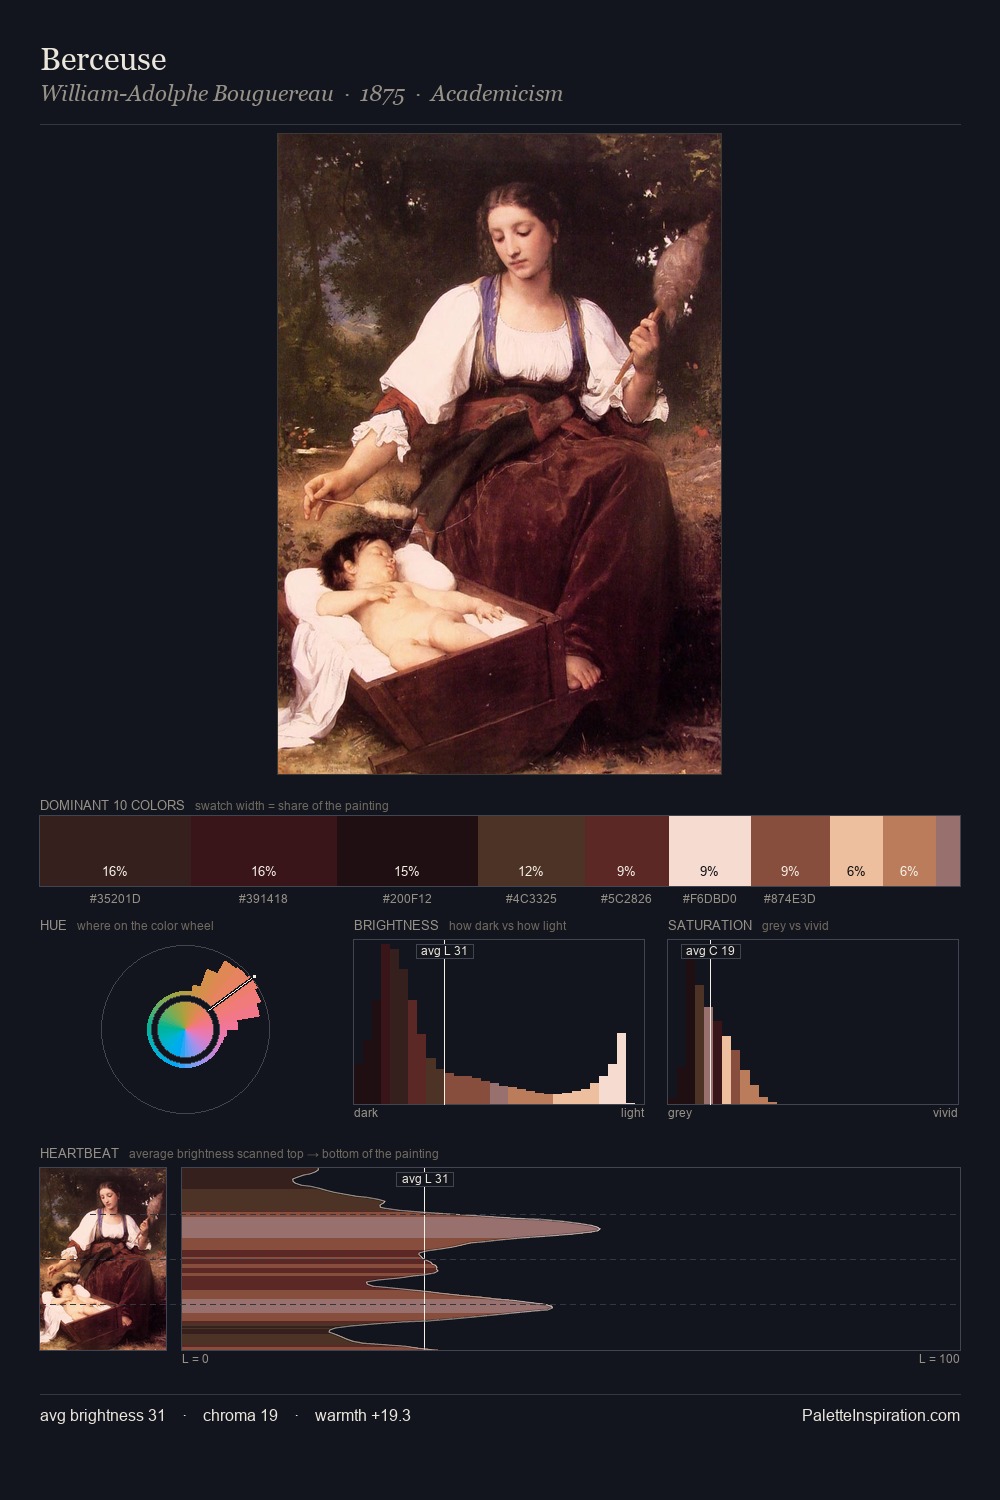Select the #391418 dark maroon swatch

pyautogui.click(x=264, y=851)
